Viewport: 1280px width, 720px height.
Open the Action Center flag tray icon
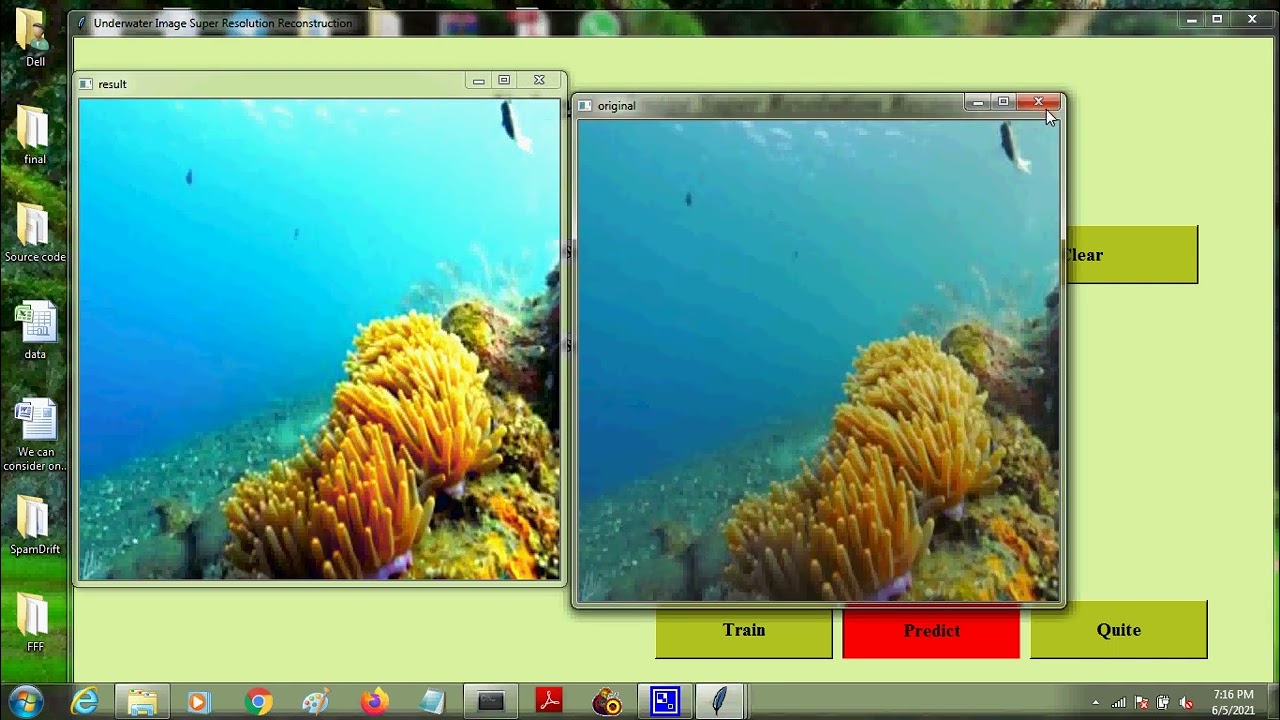point(1141,703)
